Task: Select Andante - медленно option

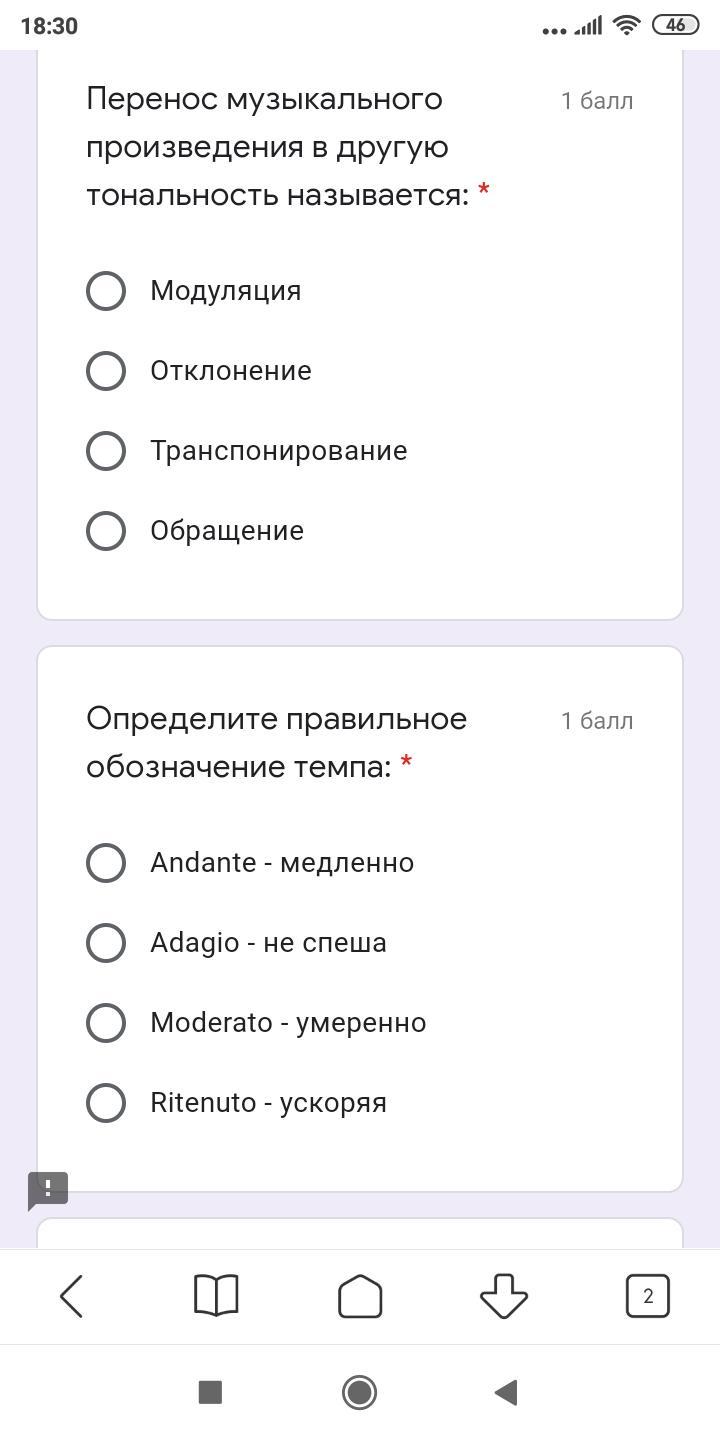Action: [106, 863]
